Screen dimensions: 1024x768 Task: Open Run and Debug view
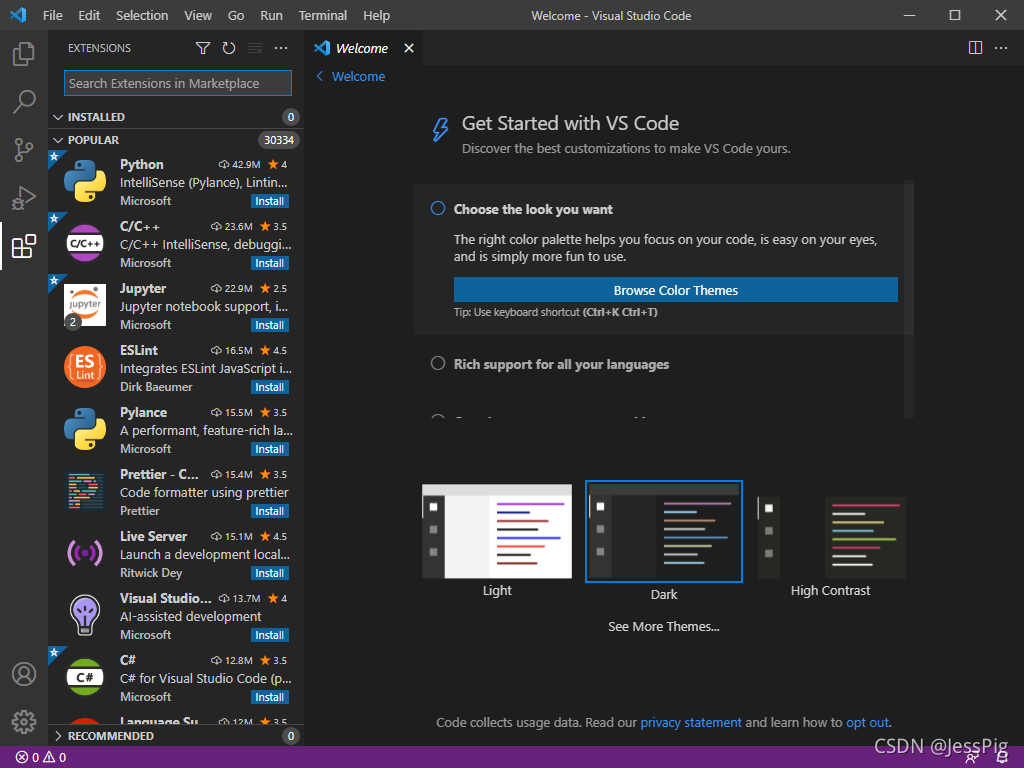[x=24, y=198]
